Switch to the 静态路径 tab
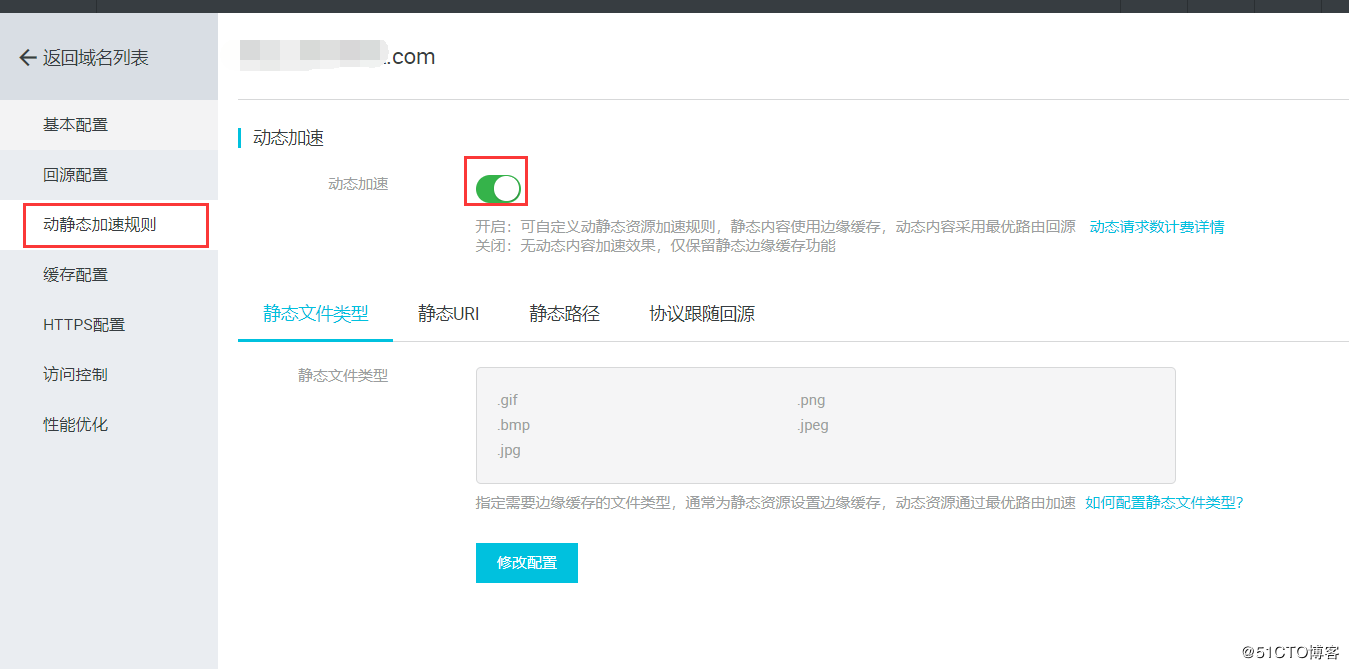 coord(564,313)
